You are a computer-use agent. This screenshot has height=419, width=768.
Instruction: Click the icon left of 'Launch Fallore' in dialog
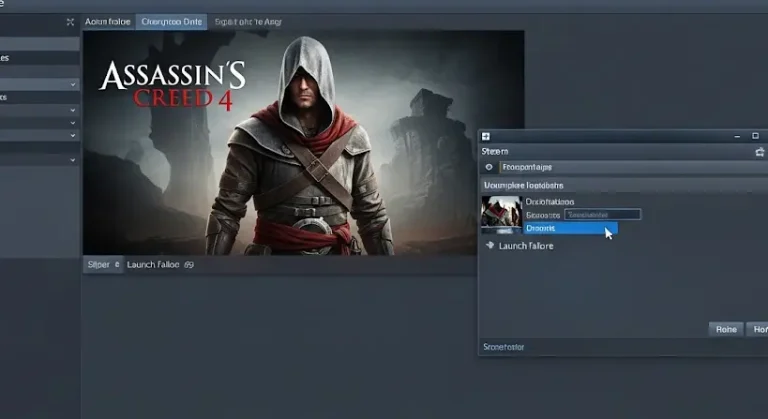coord(490,245)
